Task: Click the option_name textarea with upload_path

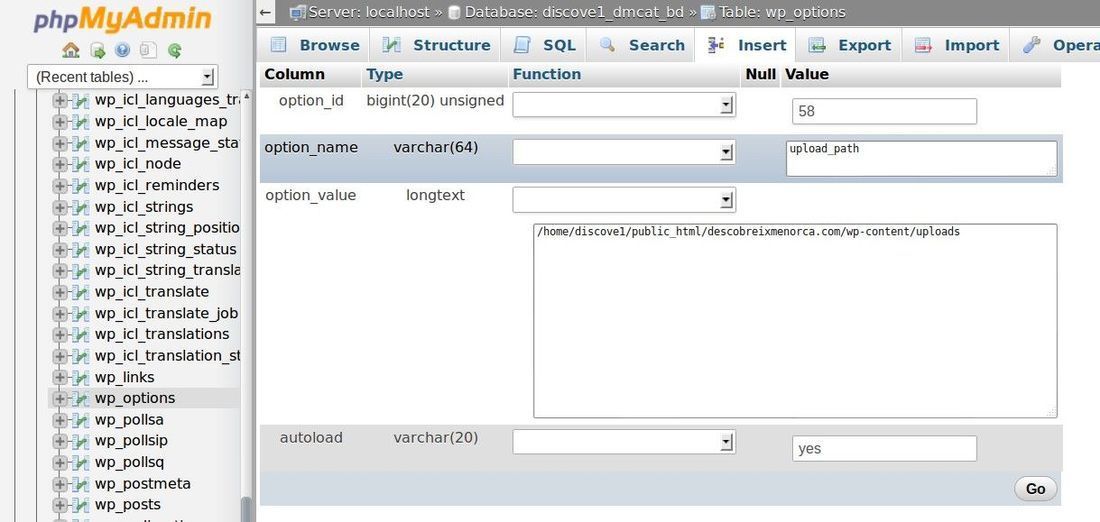Action: 921,159
